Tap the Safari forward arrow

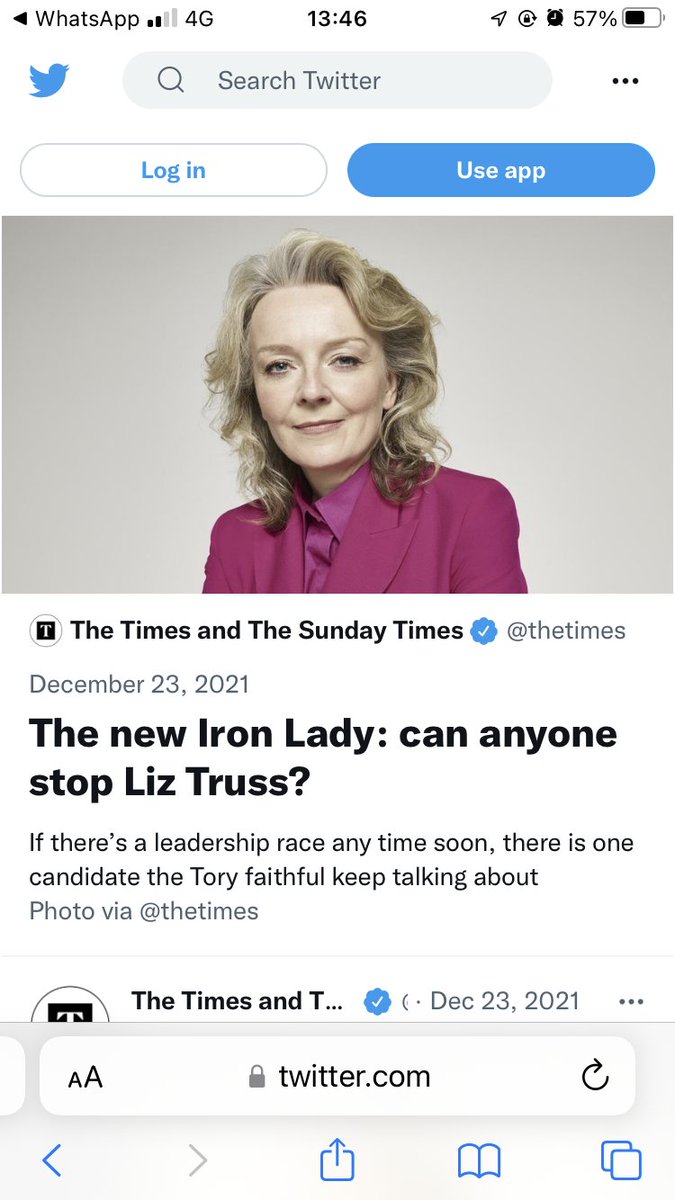198,1160
